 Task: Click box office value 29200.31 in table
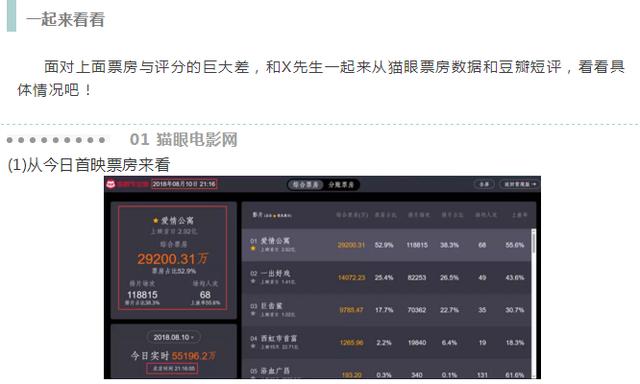pyautogui.click(x=351, y=245)
